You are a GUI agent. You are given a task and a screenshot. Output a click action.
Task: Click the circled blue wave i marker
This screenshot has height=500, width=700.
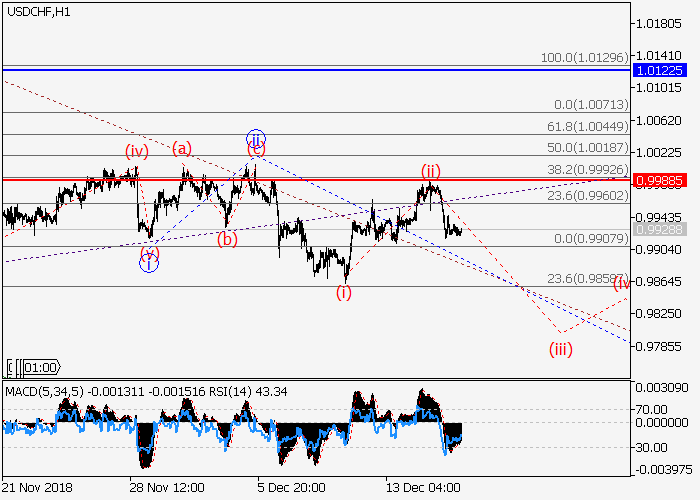click(x=148, y=264)
